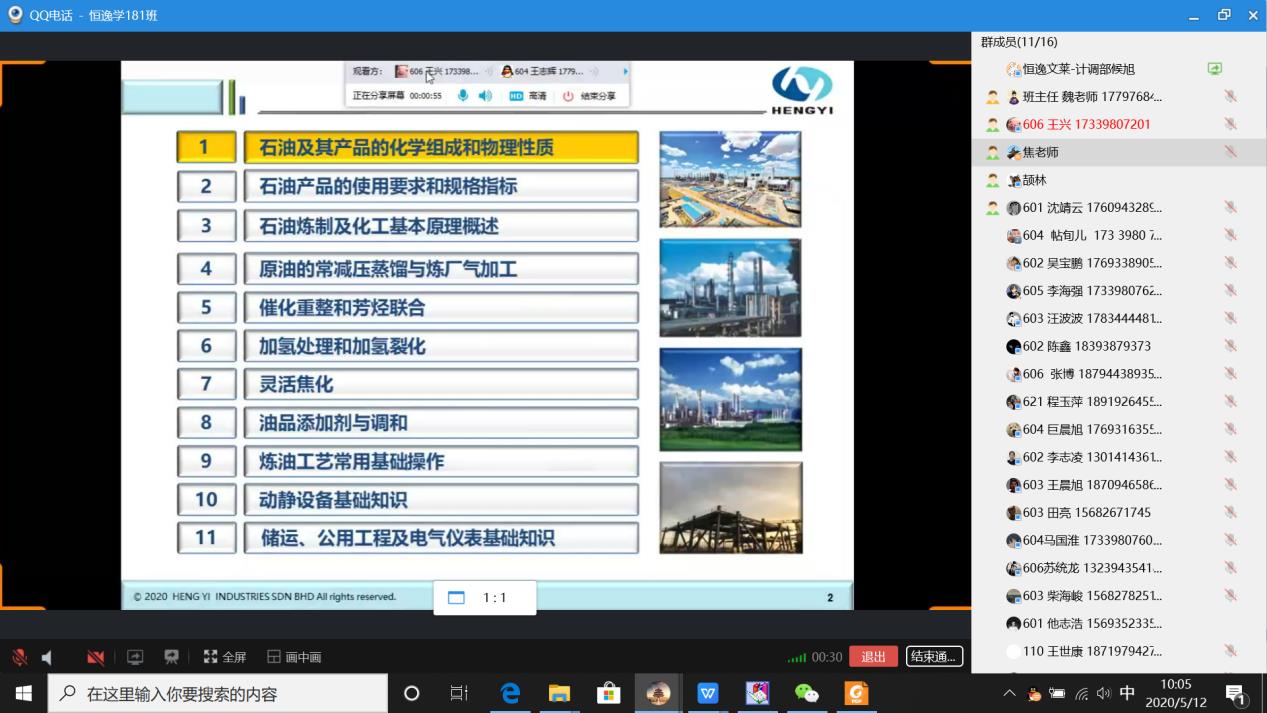Click blue speaker icon in sharing bar
This screenshot has width=1267, height=713.
485,96
